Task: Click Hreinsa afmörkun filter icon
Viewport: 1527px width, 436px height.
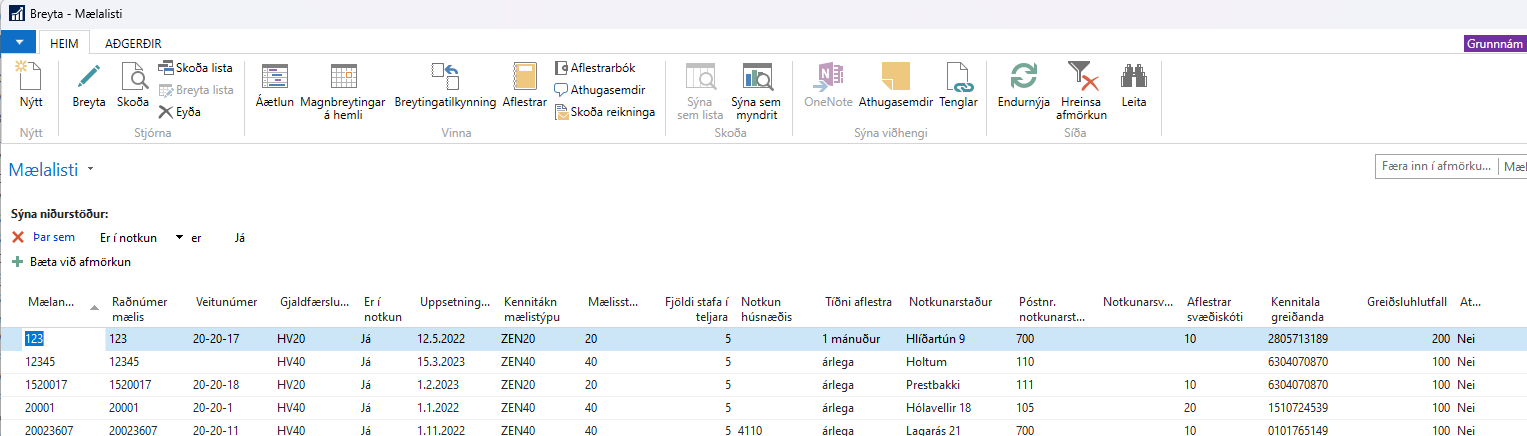Action: coord(1082,78)
